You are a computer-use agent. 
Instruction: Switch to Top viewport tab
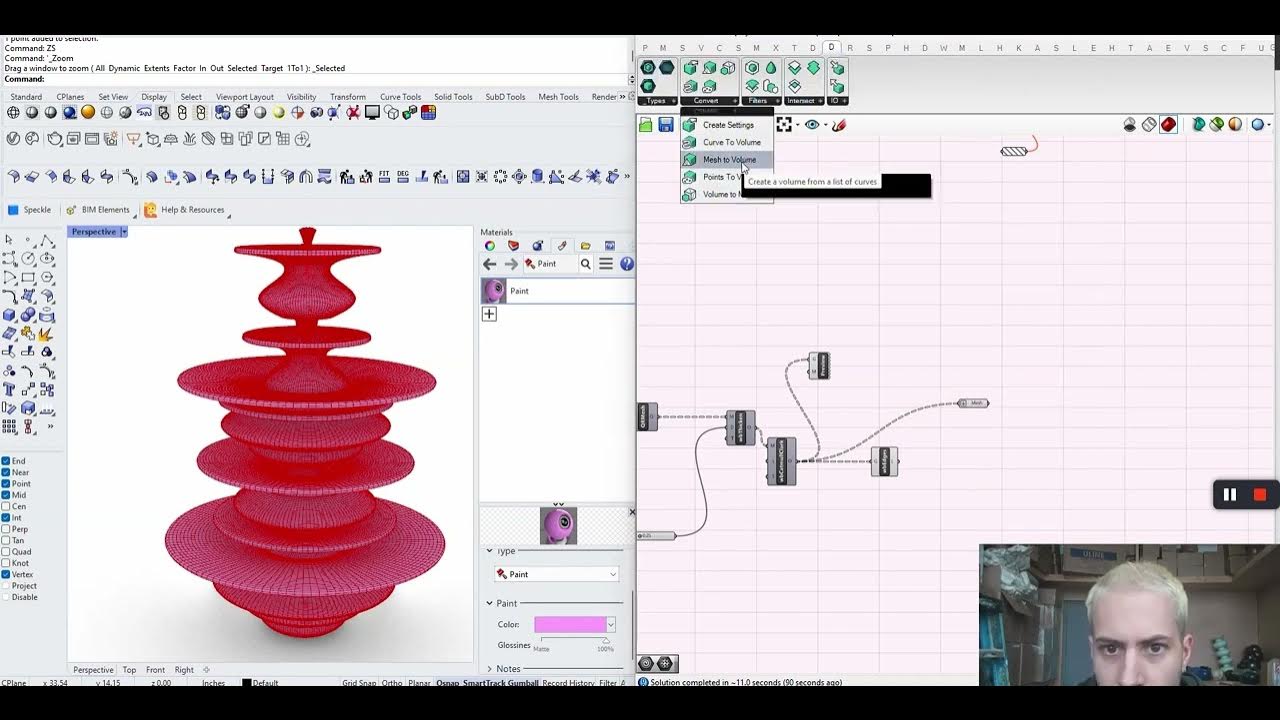(x=129, y=670)
